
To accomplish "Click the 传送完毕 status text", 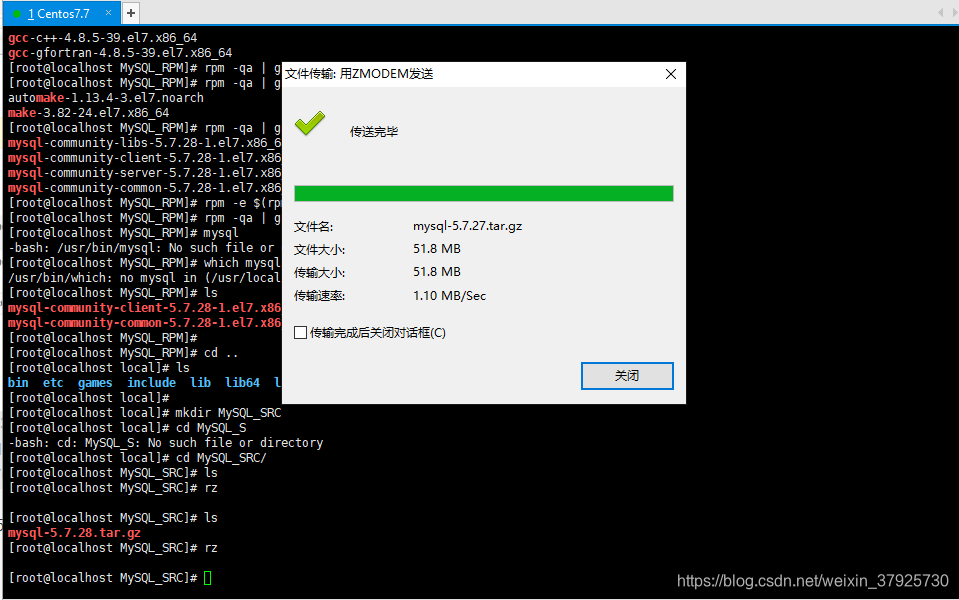I will click(x=374, y=131).
